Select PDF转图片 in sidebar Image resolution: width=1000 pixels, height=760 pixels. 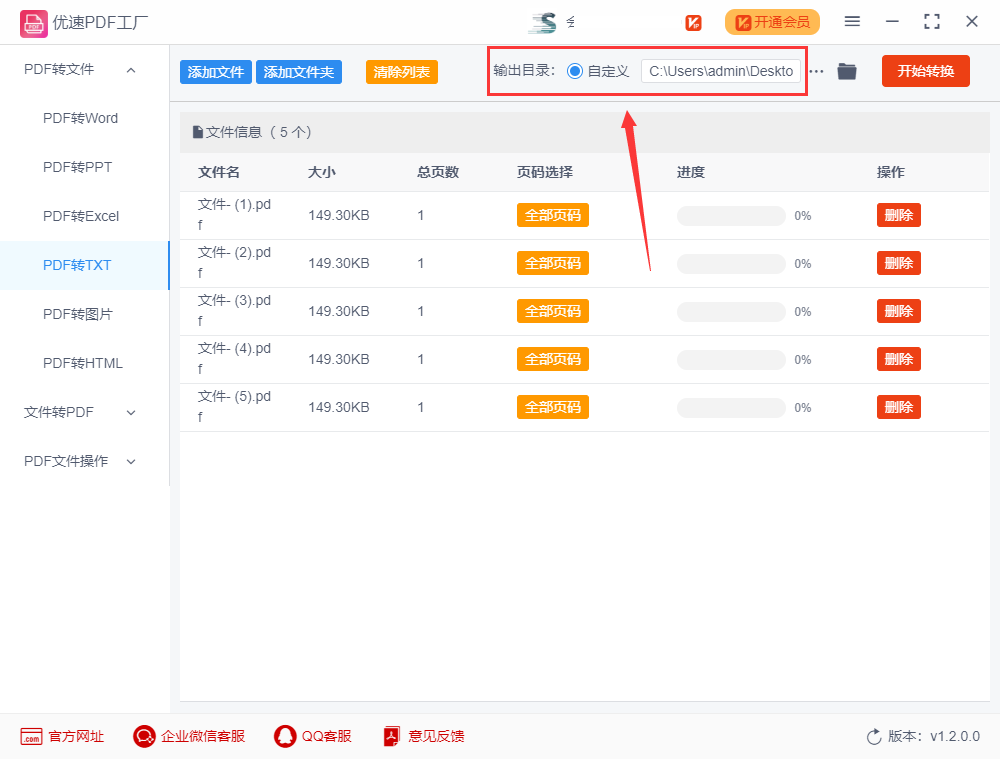[x=77, y=314]
